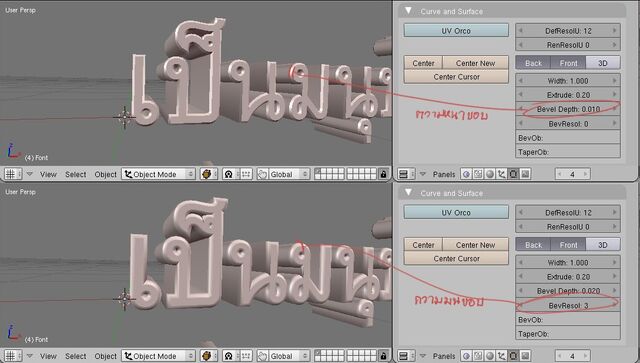Click Center Cursor in the lower panel

pos(456,258)
